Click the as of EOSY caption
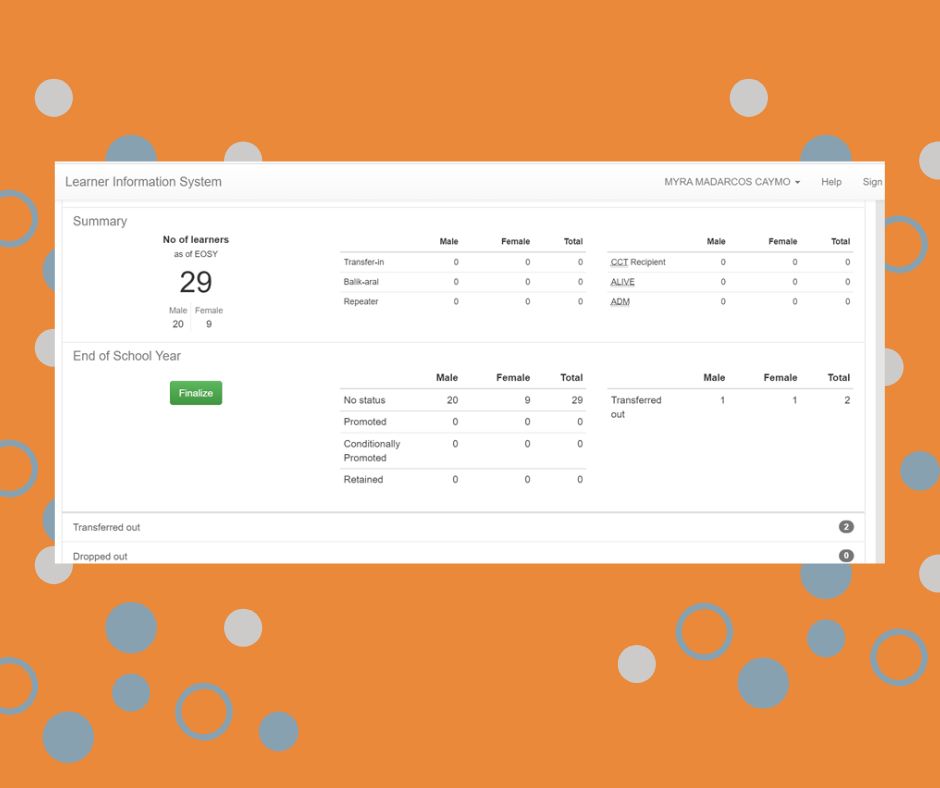 196,254
